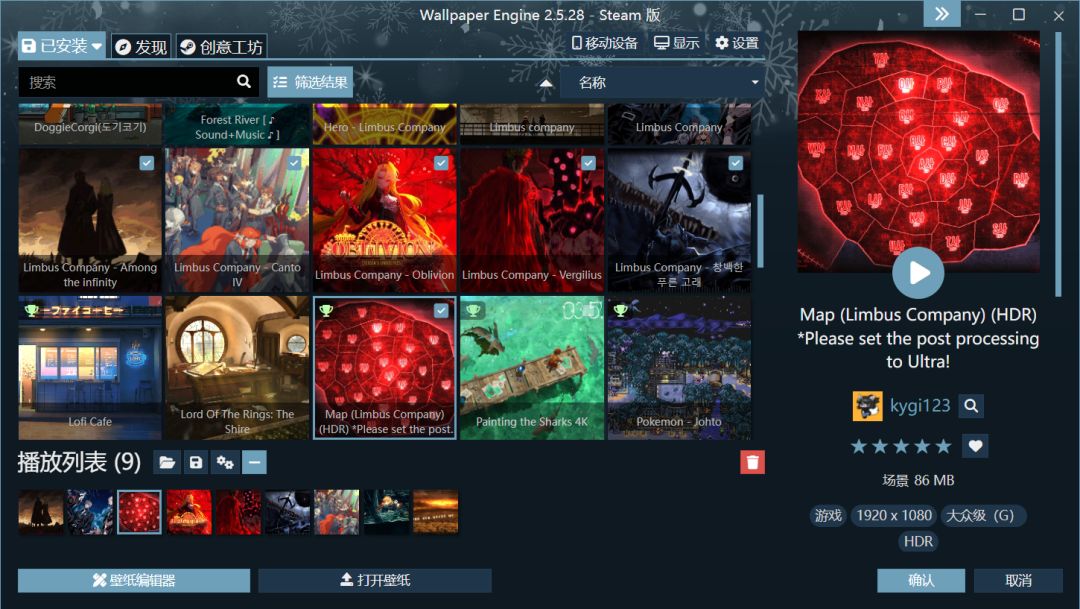
Task: Favorite the wallpaper with heart icon
Action: click(975, 446)
